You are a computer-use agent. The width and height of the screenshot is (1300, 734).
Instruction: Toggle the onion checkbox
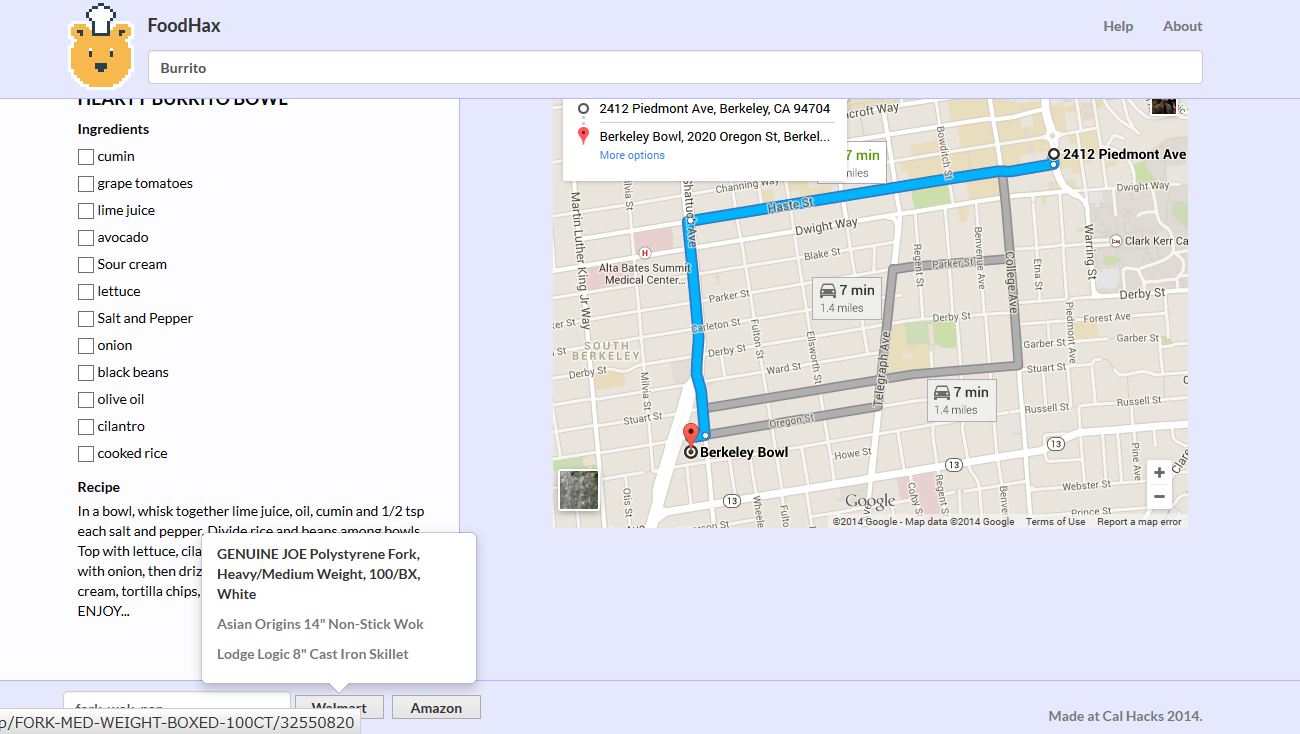click(86, 346)
